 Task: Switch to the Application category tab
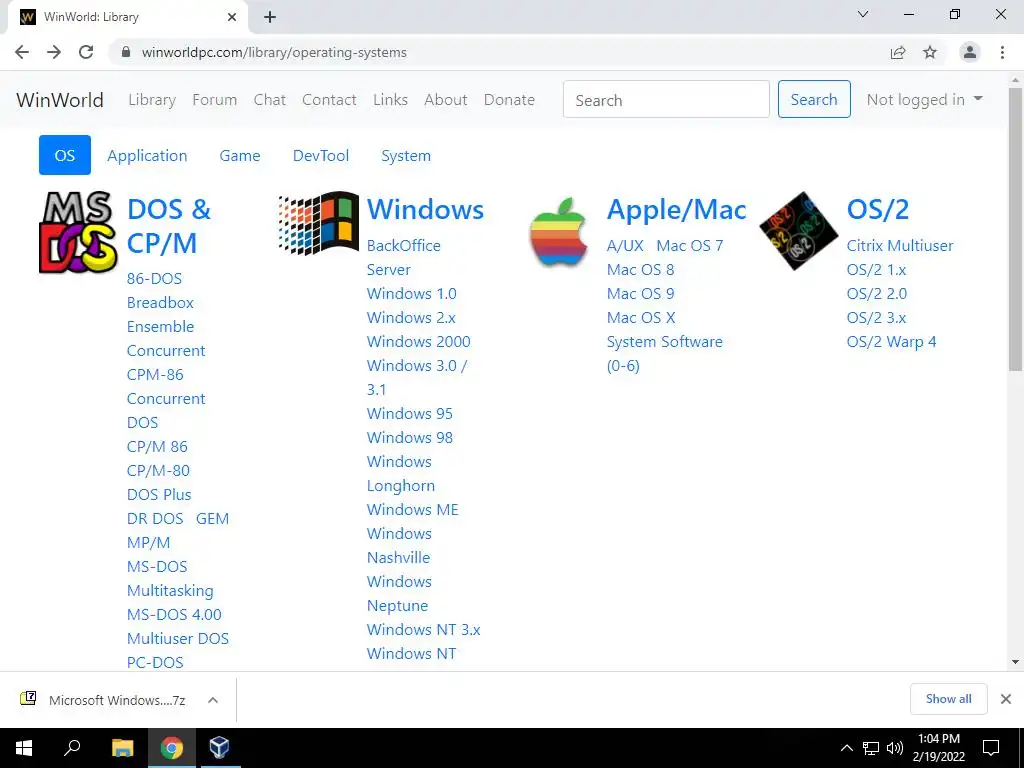point(147,155)
